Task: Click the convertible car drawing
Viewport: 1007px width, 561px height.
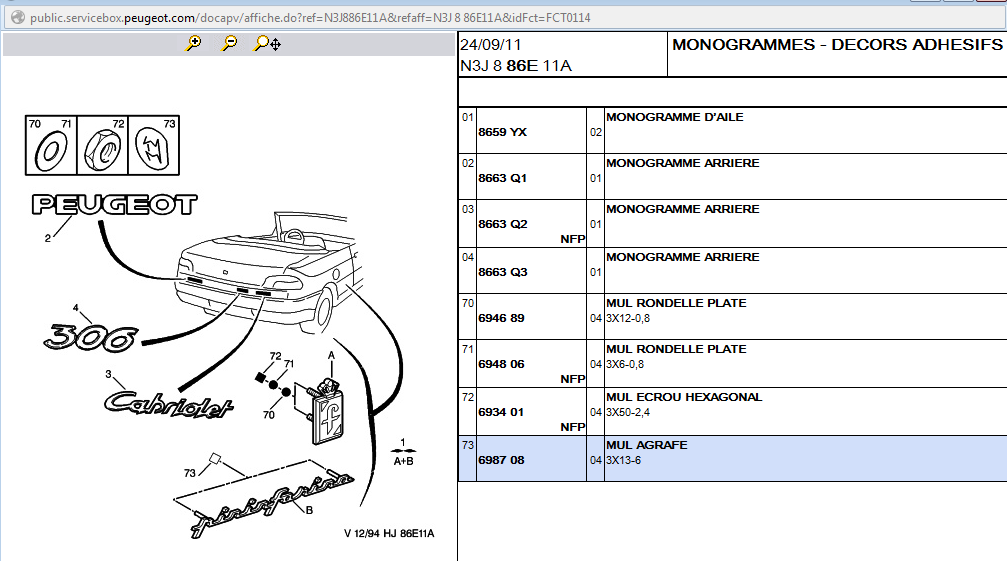Action: click(x=268, y=273)
